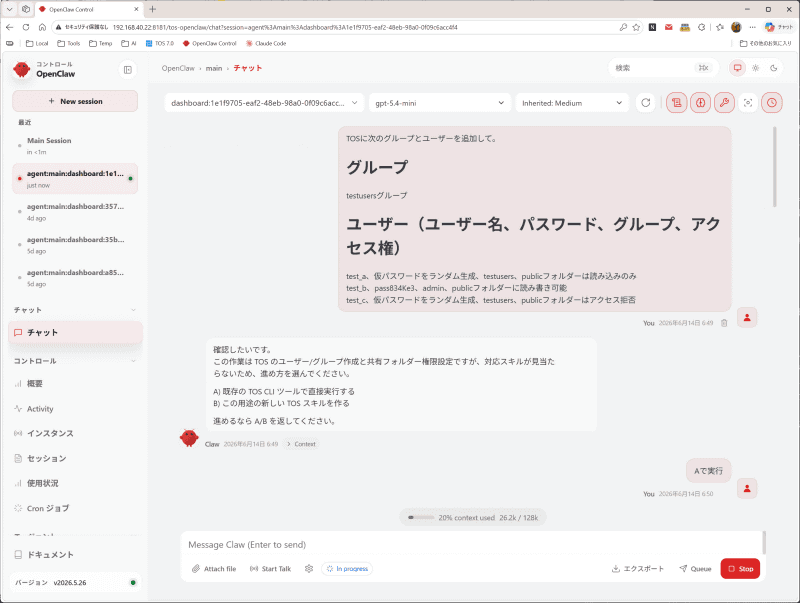
Task: Expand the Context details under Claw message
Action: (301, 444)
